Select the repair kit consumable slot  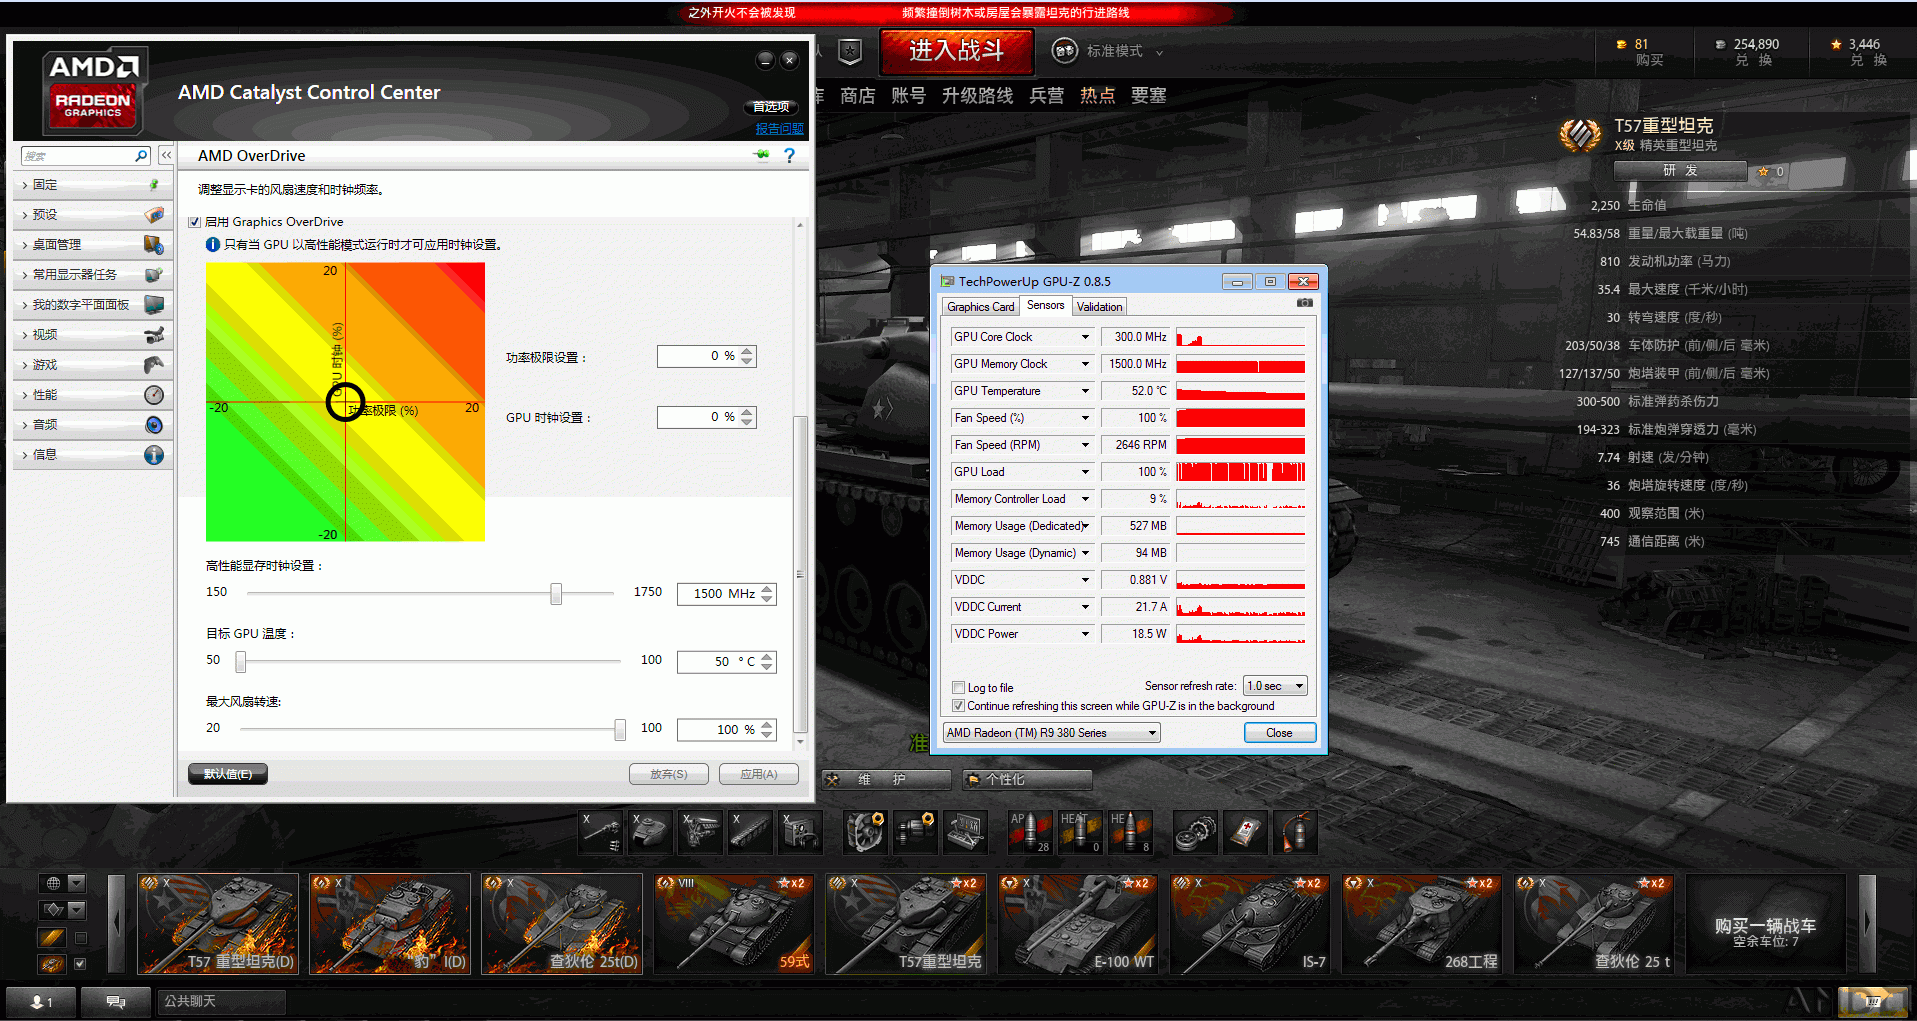(1195, 832)
